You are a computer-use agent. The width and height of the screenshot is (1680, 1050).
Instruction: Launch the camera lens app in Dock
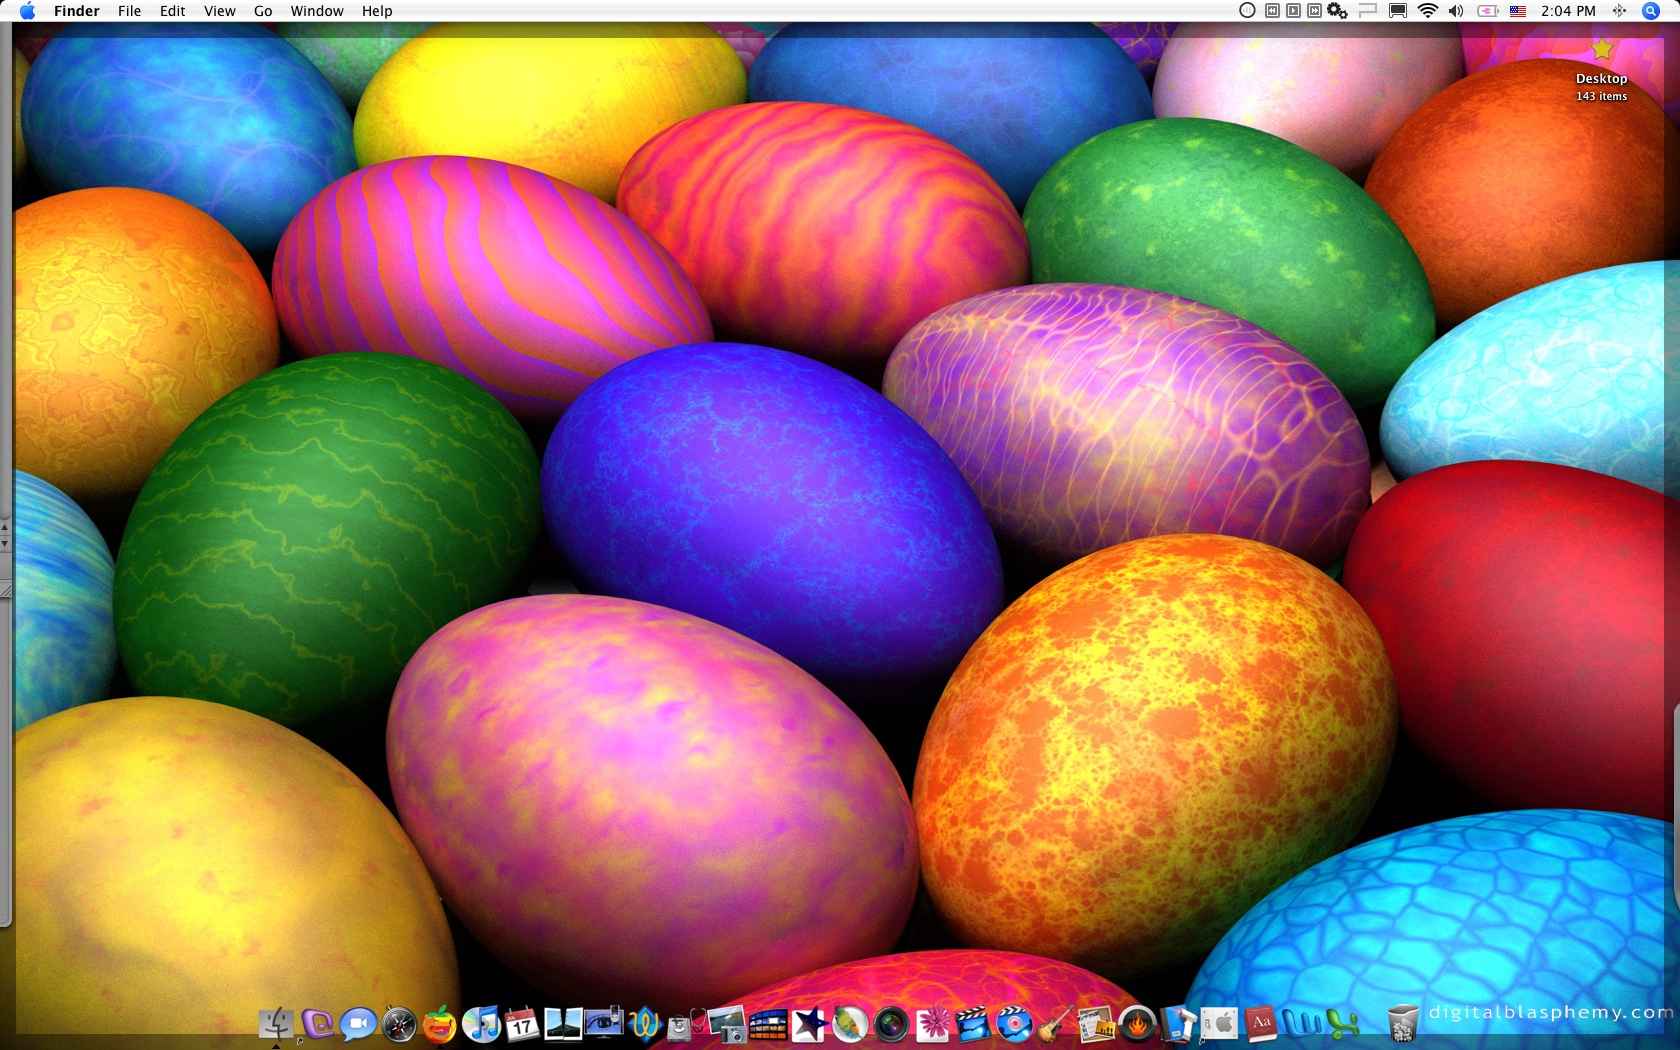[x=890, y=1024]
